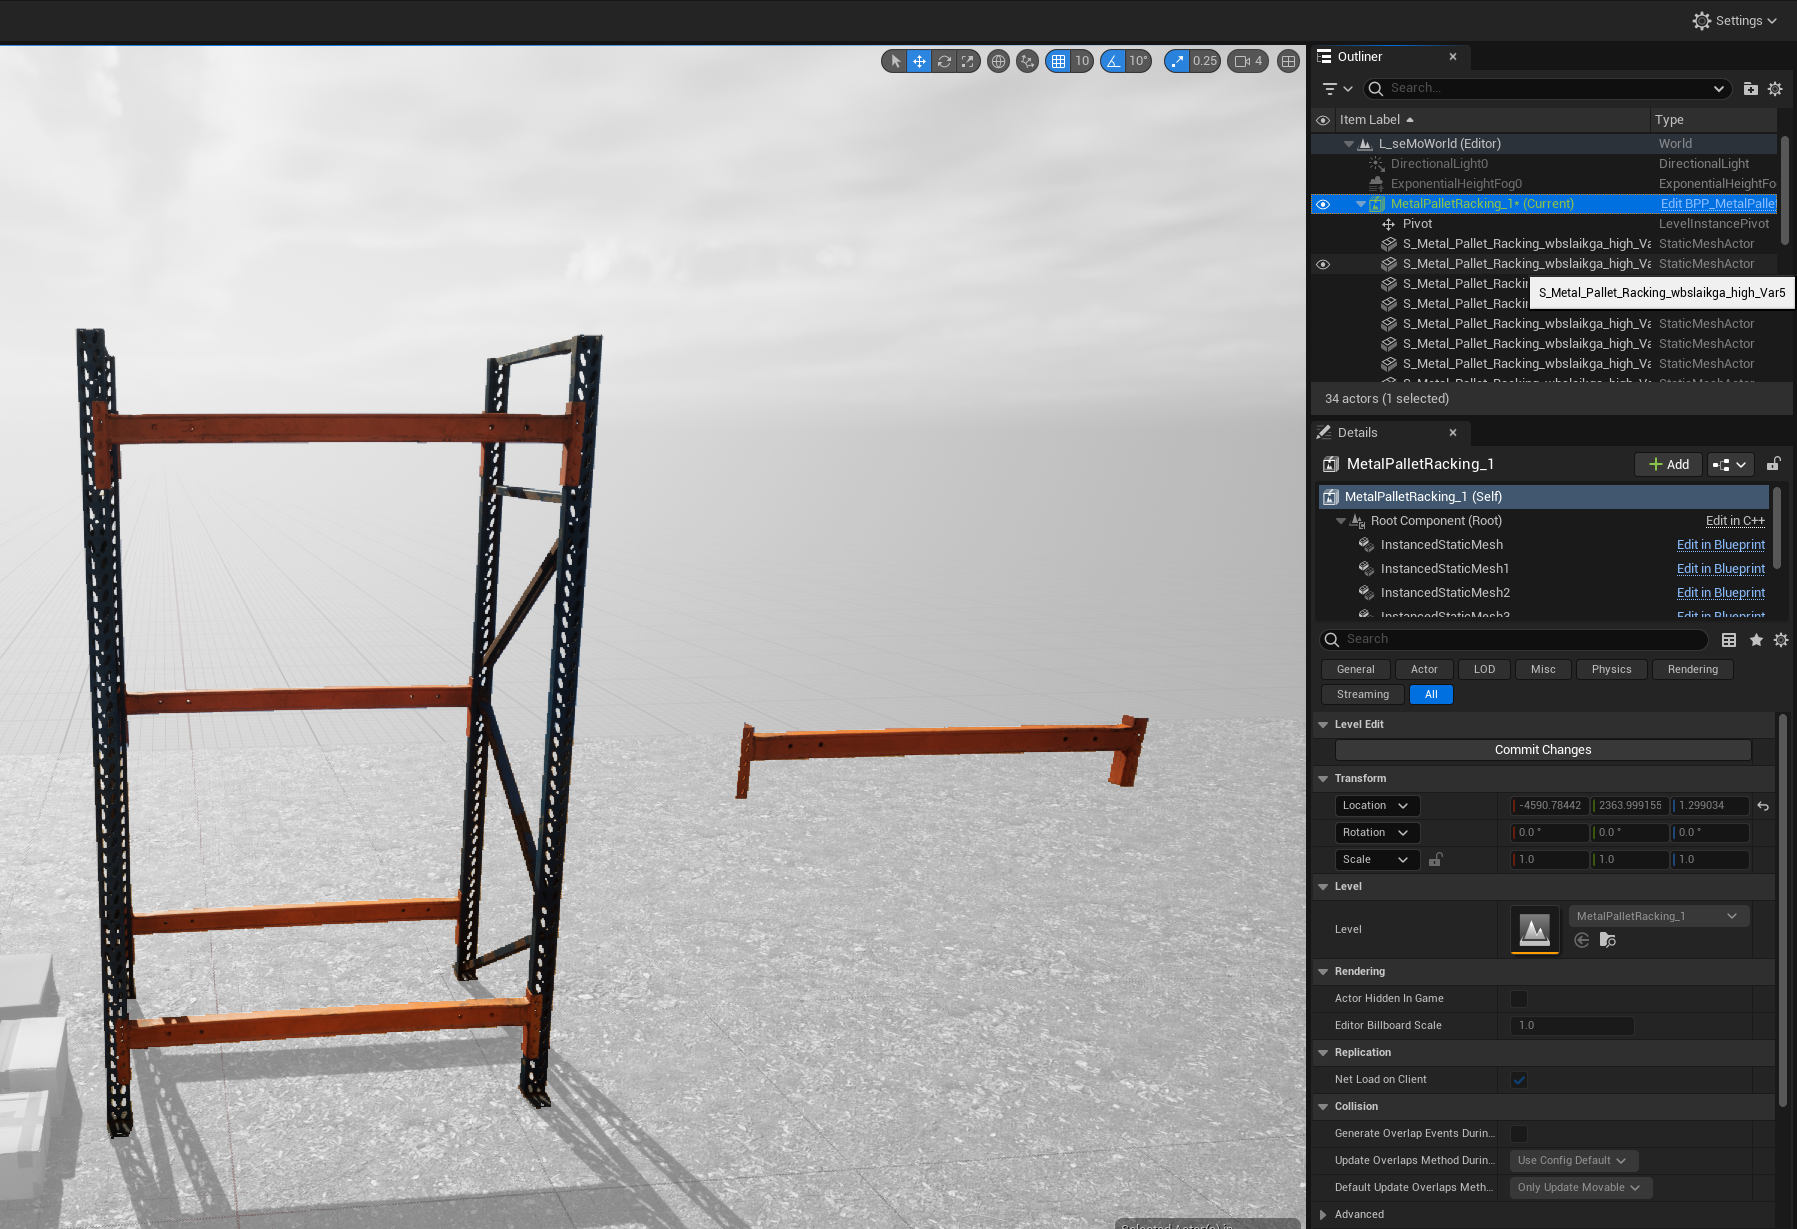Image resolution: width=1797 pixels, height=1229 pixels.
Task: Close the Outliner tab
Action: (x=1453, y=57)
